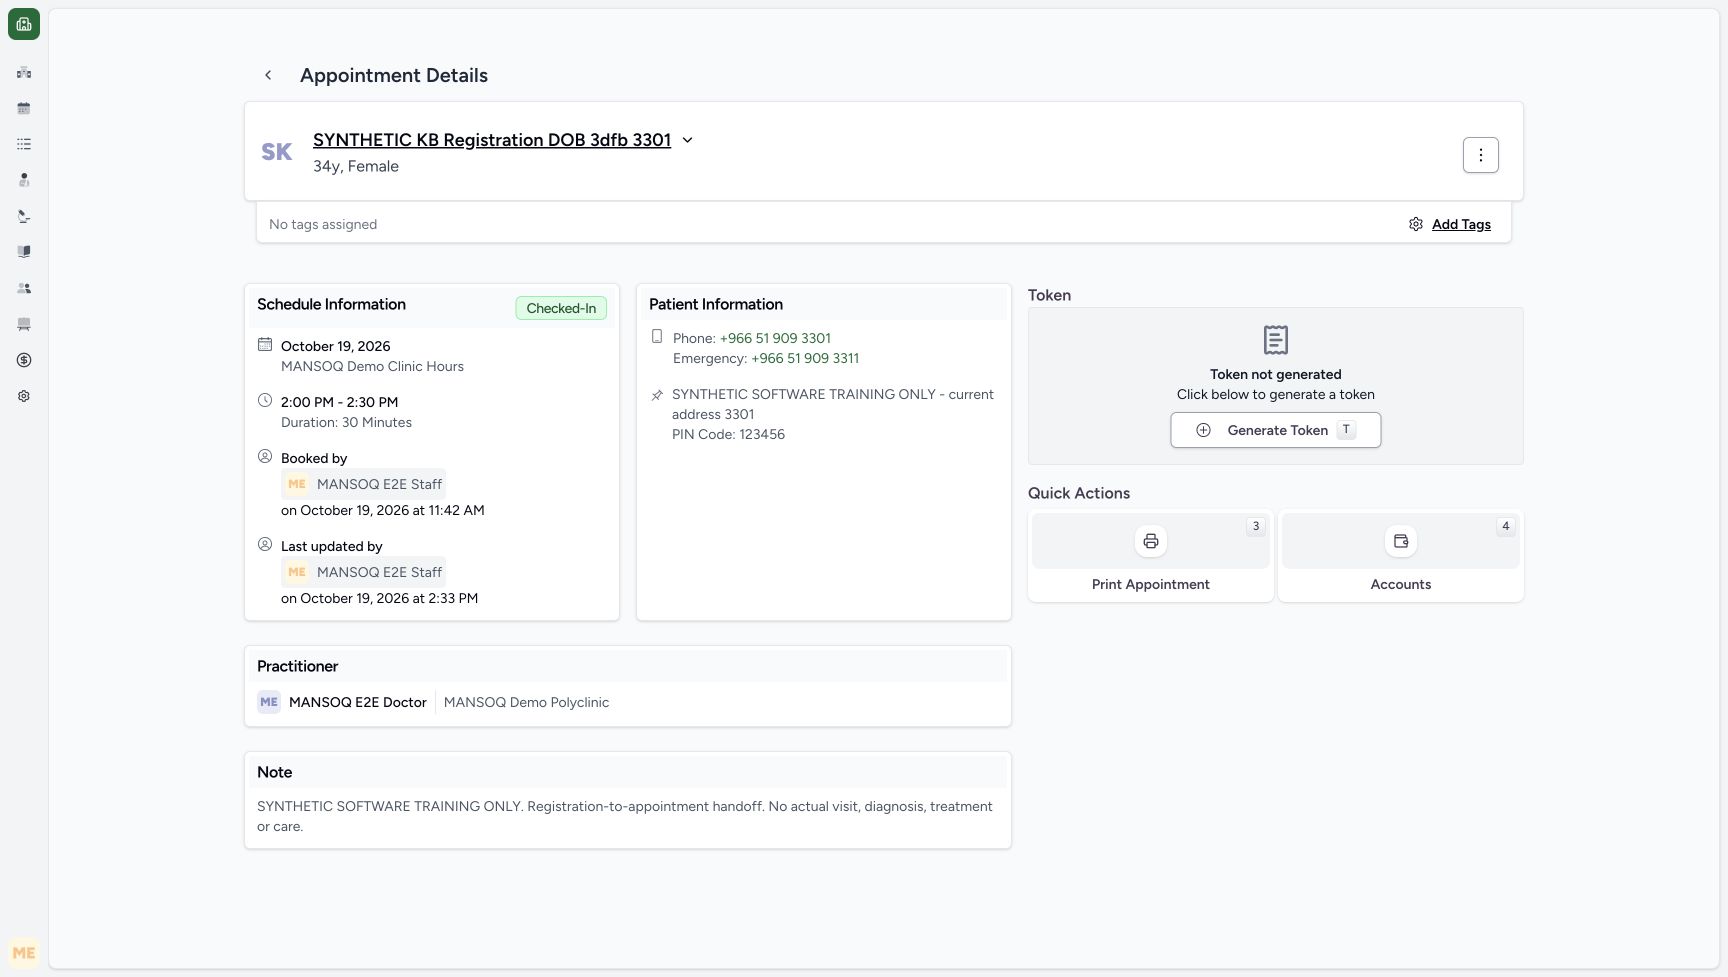
Task: Click the SK patient avatar initials
Action: 277,152
